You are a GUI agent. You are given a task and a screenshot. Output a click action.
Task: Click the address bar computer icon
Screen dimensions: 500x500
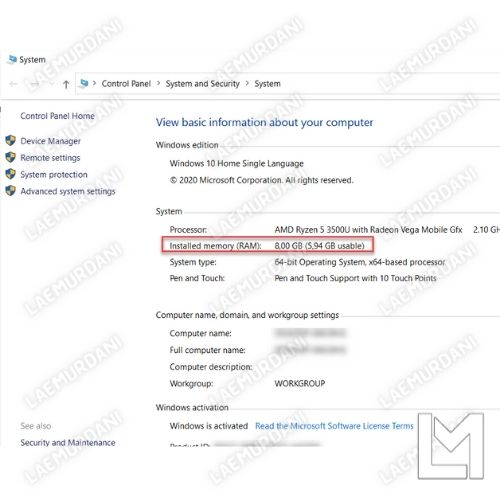84,83
